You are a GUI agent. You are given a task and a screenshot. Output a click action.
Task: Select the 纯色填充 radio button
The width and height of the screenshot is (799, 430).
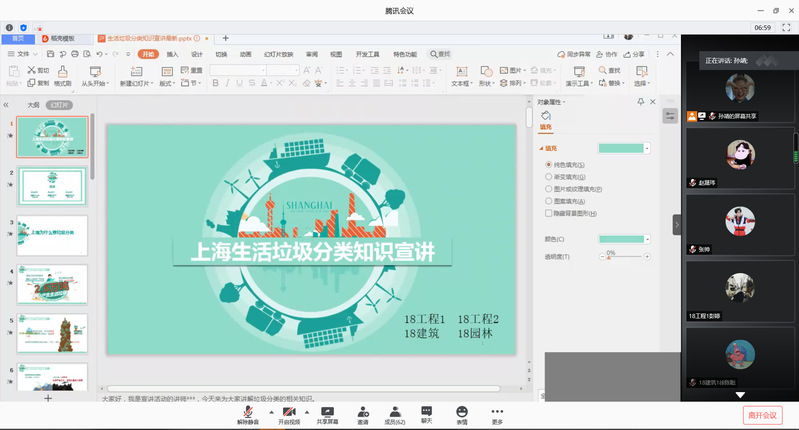(x=548, y=164)
